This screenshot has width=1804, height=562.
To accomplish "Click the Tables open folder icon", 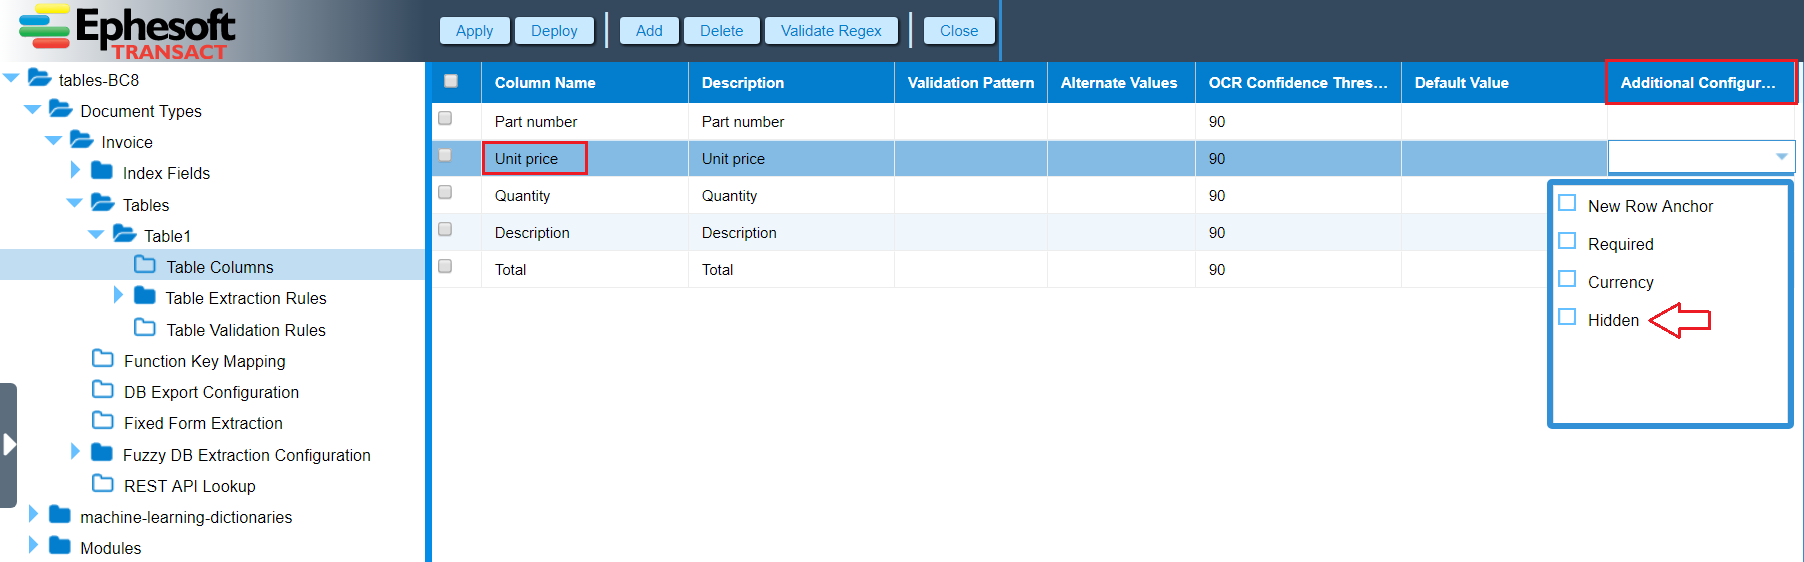I will pos(103,202).
